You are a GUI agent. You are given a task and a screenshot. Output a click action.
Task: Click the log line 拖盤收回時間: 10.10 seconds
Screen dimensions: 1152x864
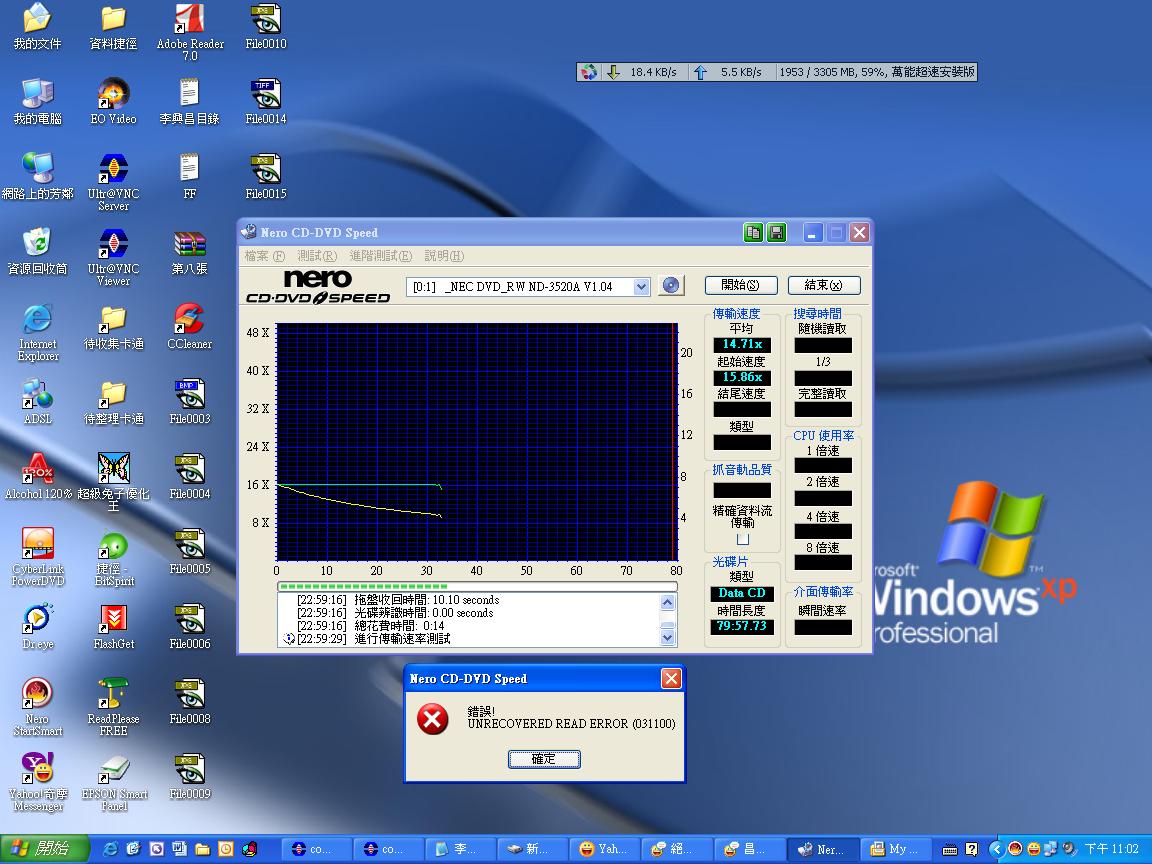426,600
